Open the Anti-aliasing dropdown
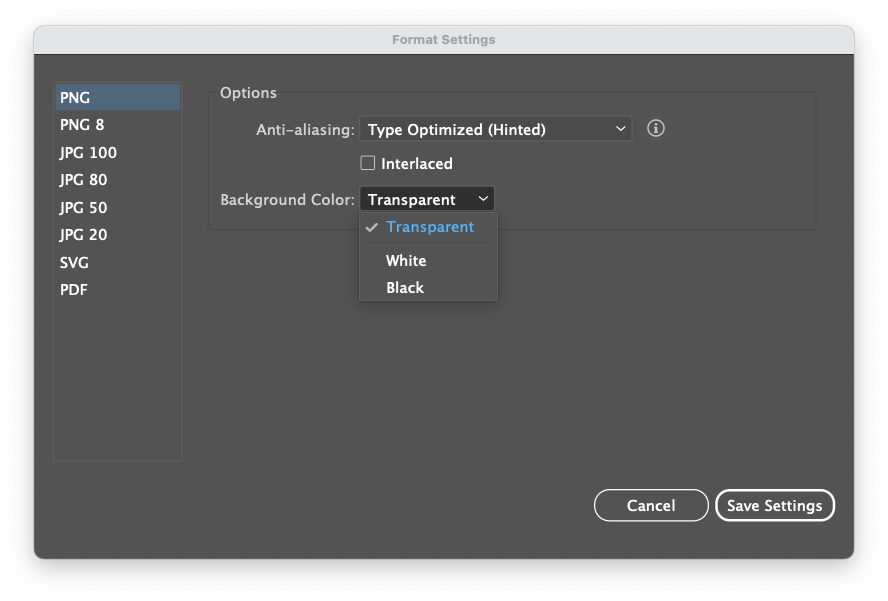Screen dimensions: 888x601 pos(495,128)
